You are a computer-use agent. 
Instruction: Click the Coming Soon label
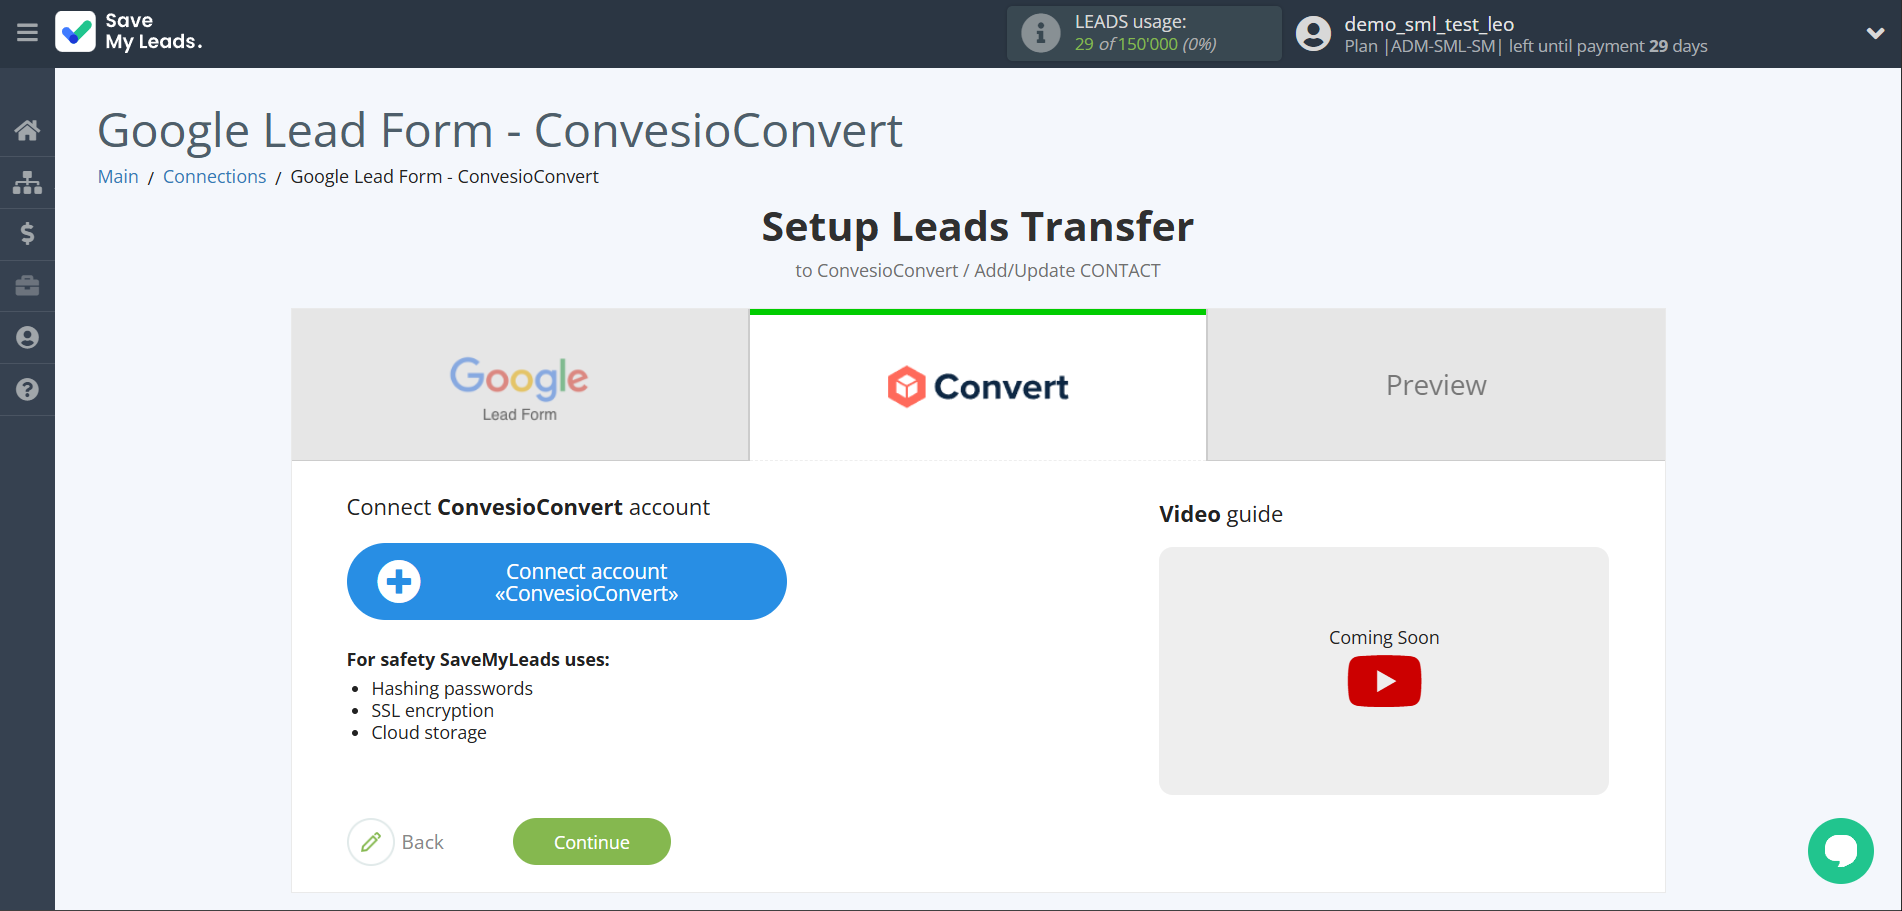coord(1384,638)
